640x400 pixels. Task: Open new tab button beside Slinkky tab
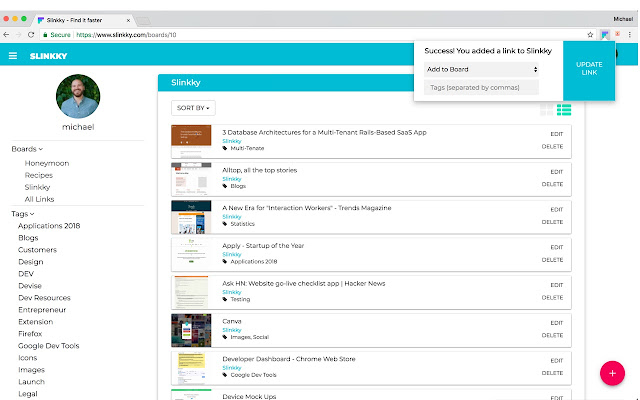[143, 20]
